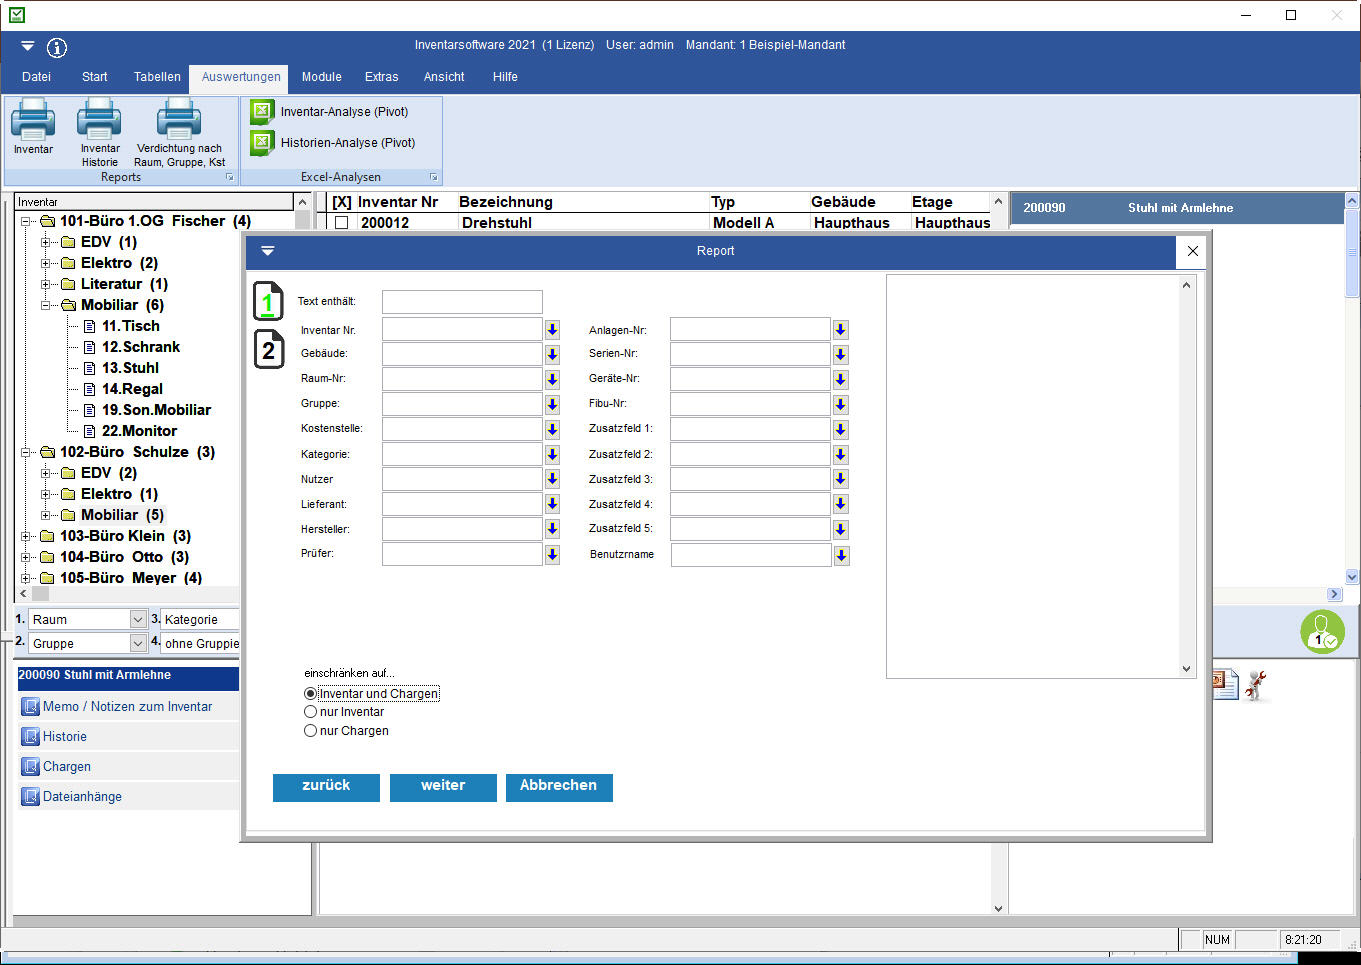Click the 'weiter' button
The width and height of the screenshot is (1361, 965).
443,786
